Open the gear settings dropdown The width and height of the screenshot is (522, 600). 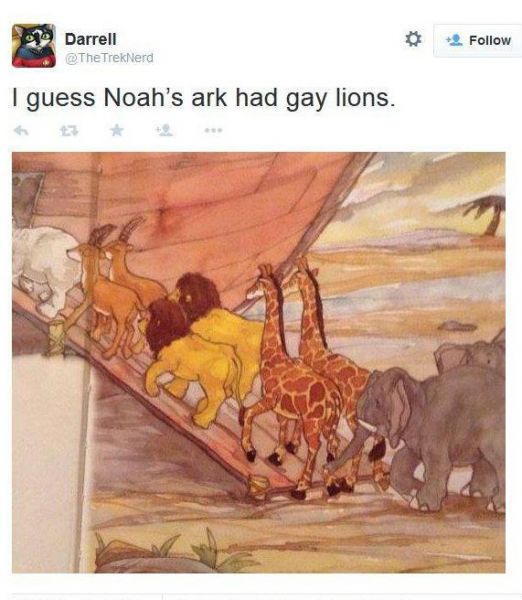(413, 39)
